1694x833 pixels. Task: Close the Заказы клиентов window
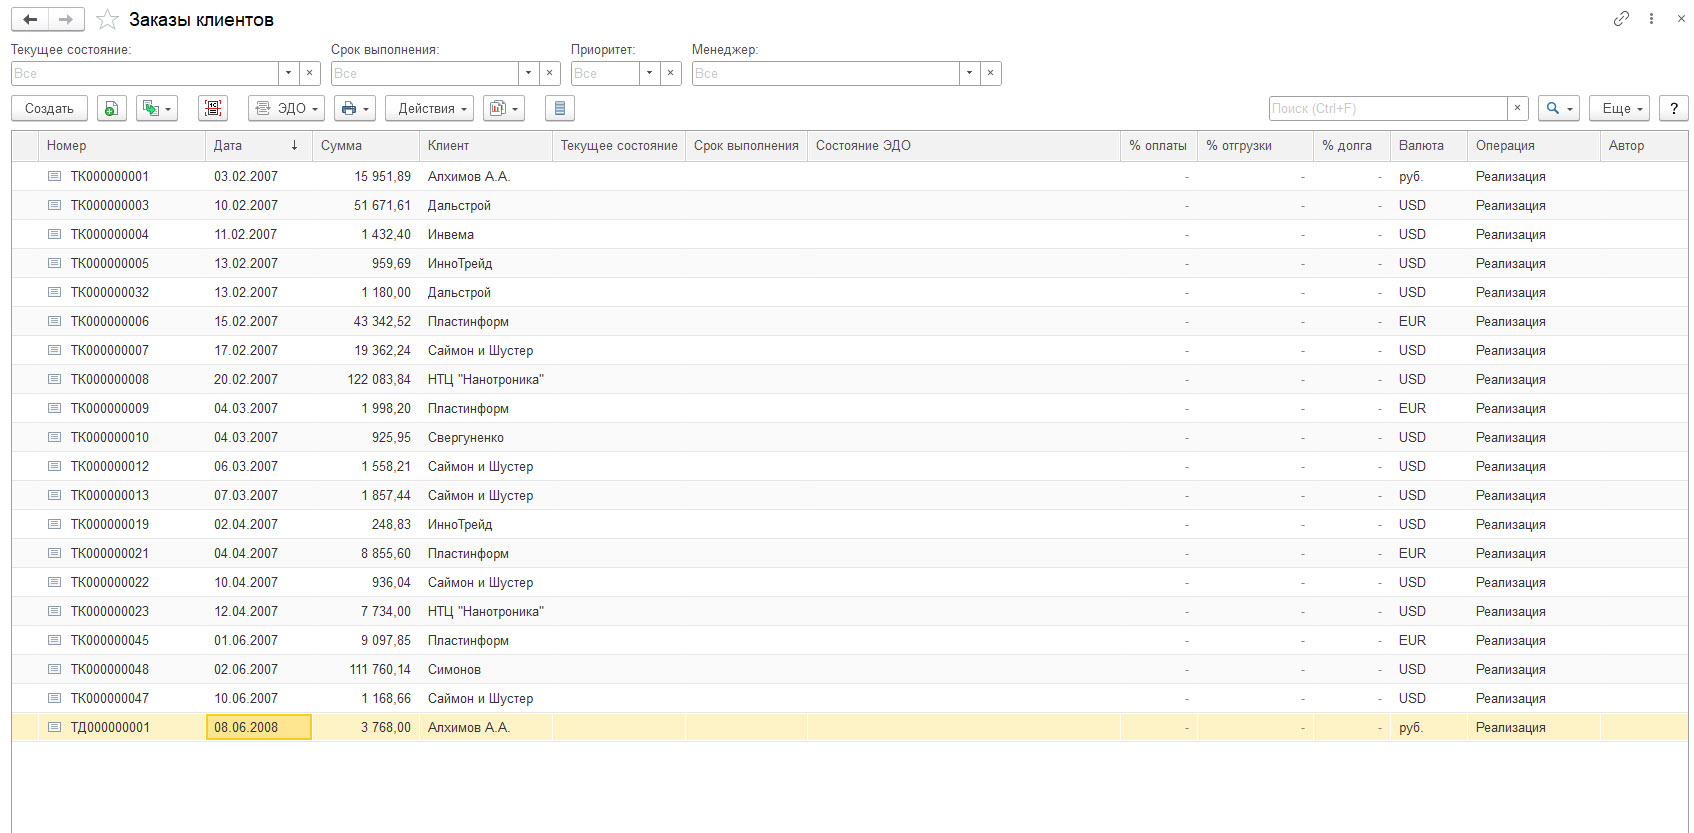[1681, 19]
